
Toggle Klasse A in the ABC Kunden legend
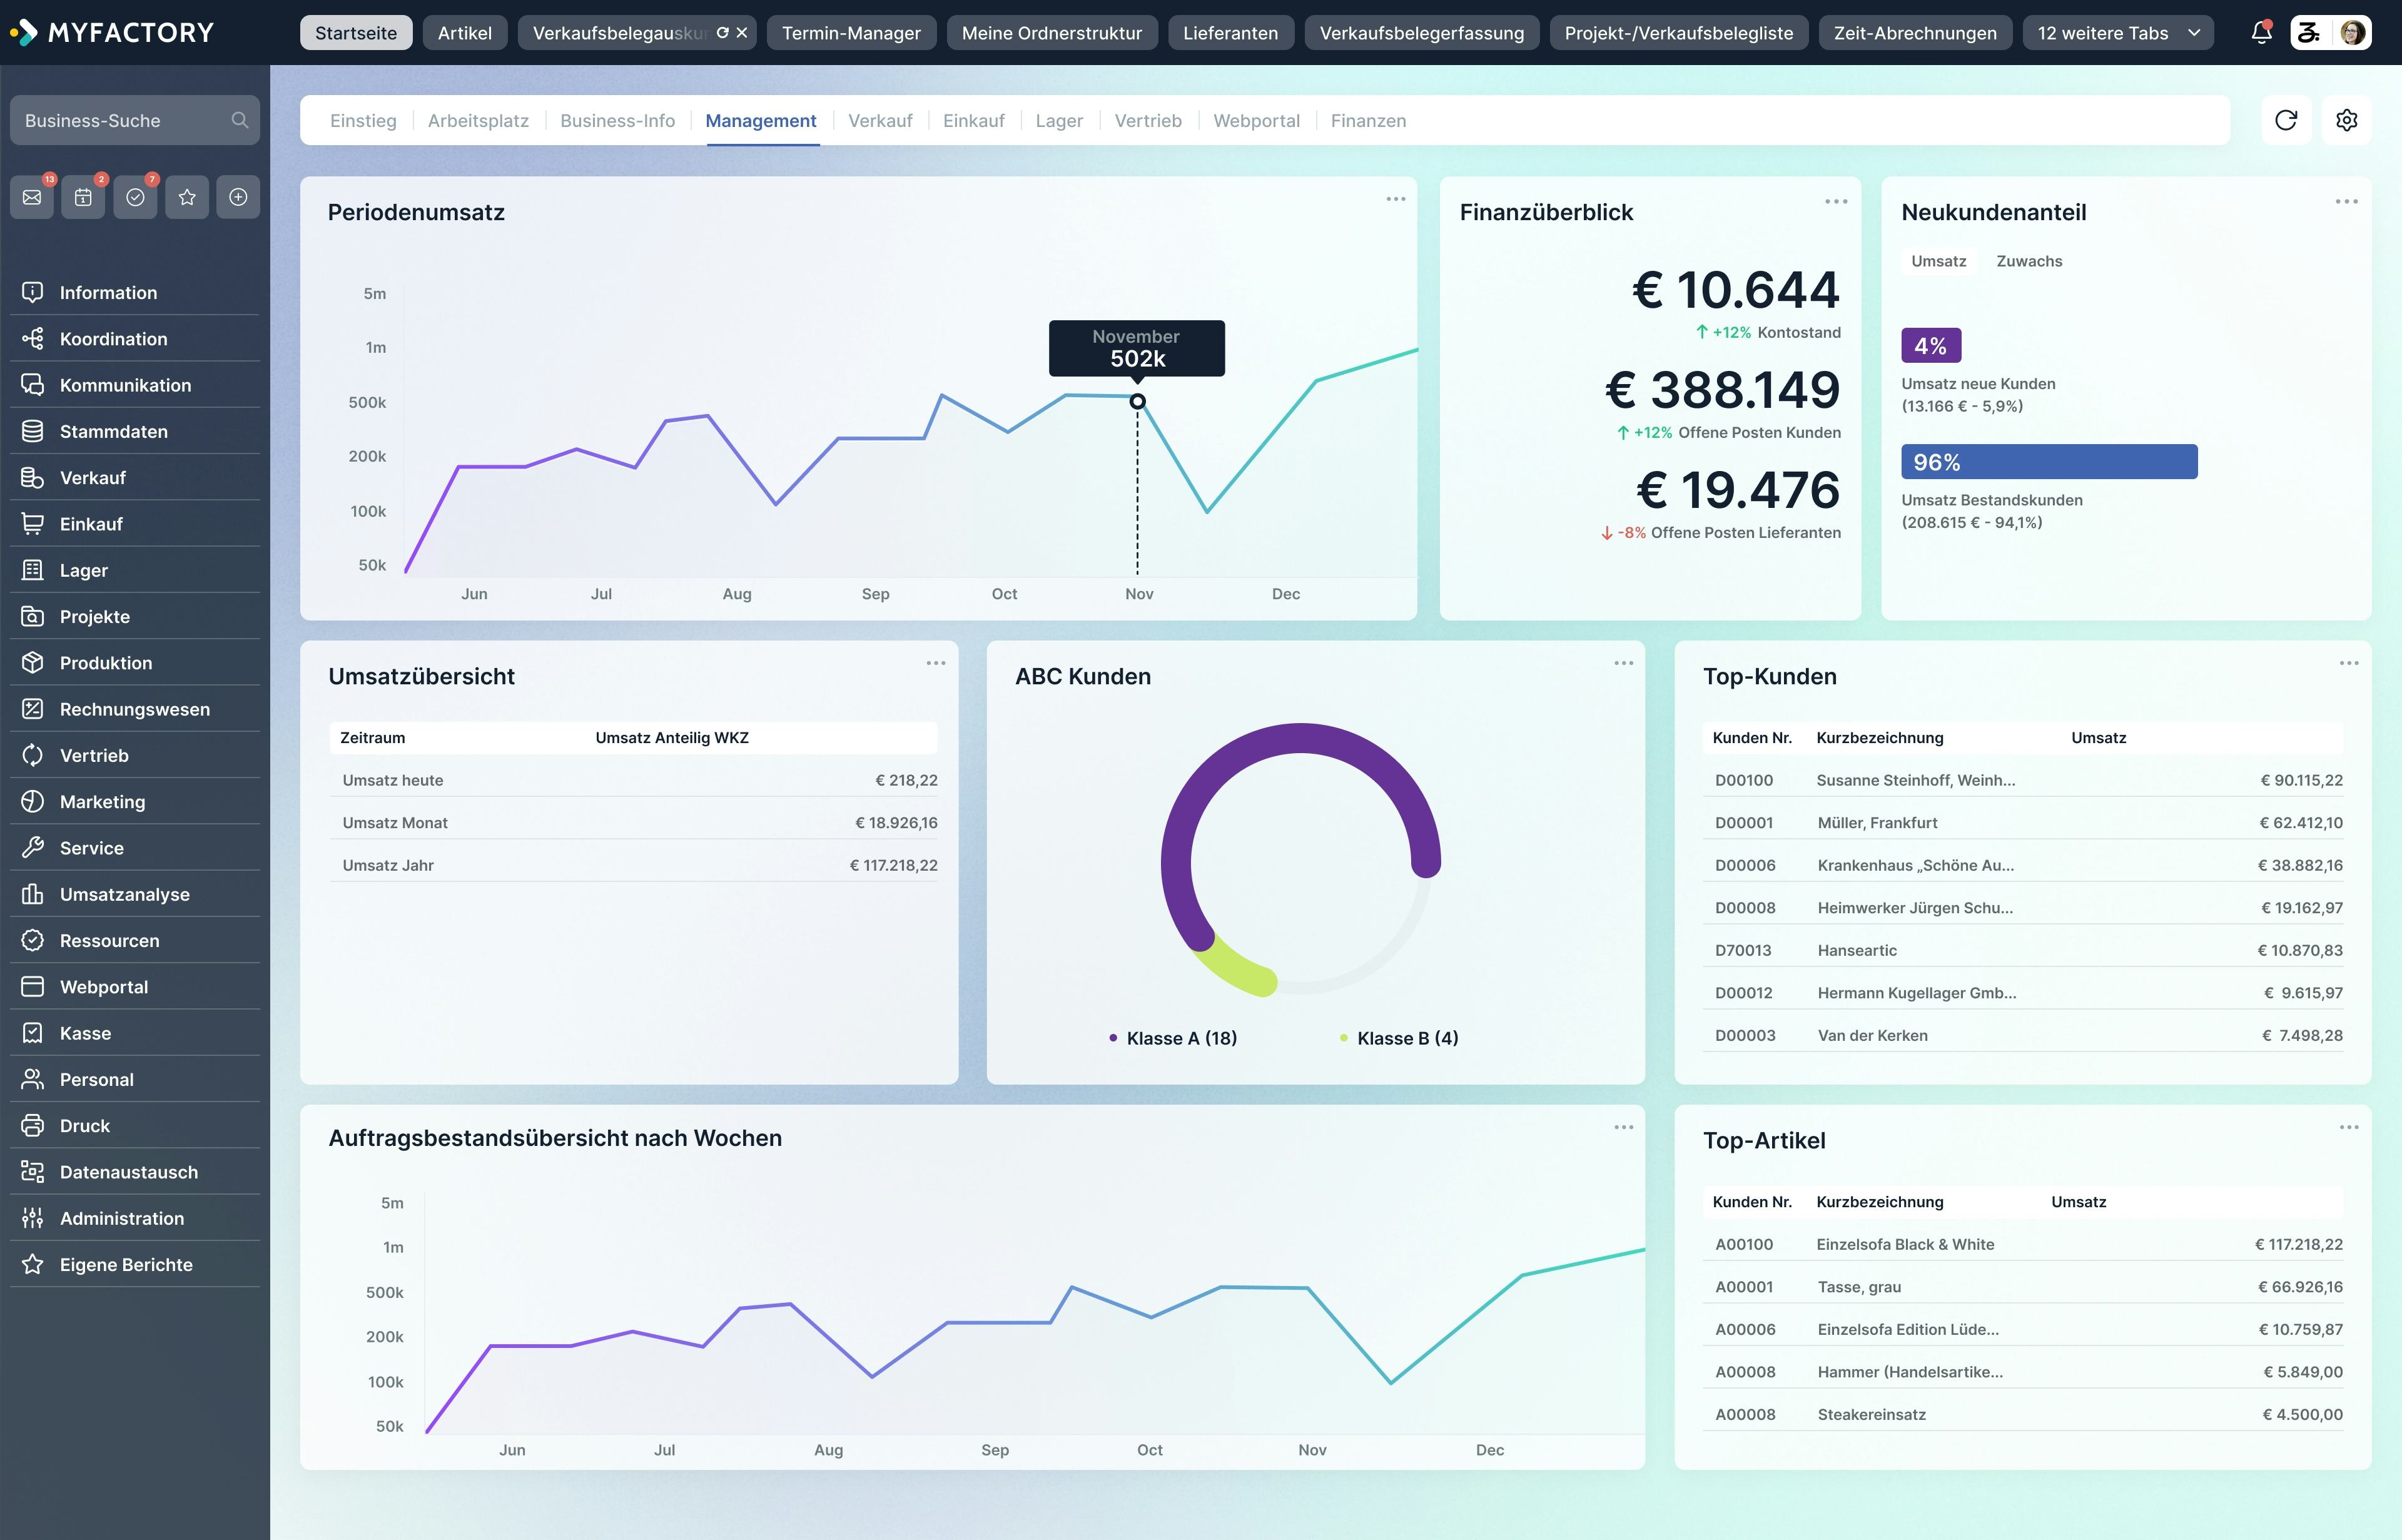[x=1180, y=1038]
